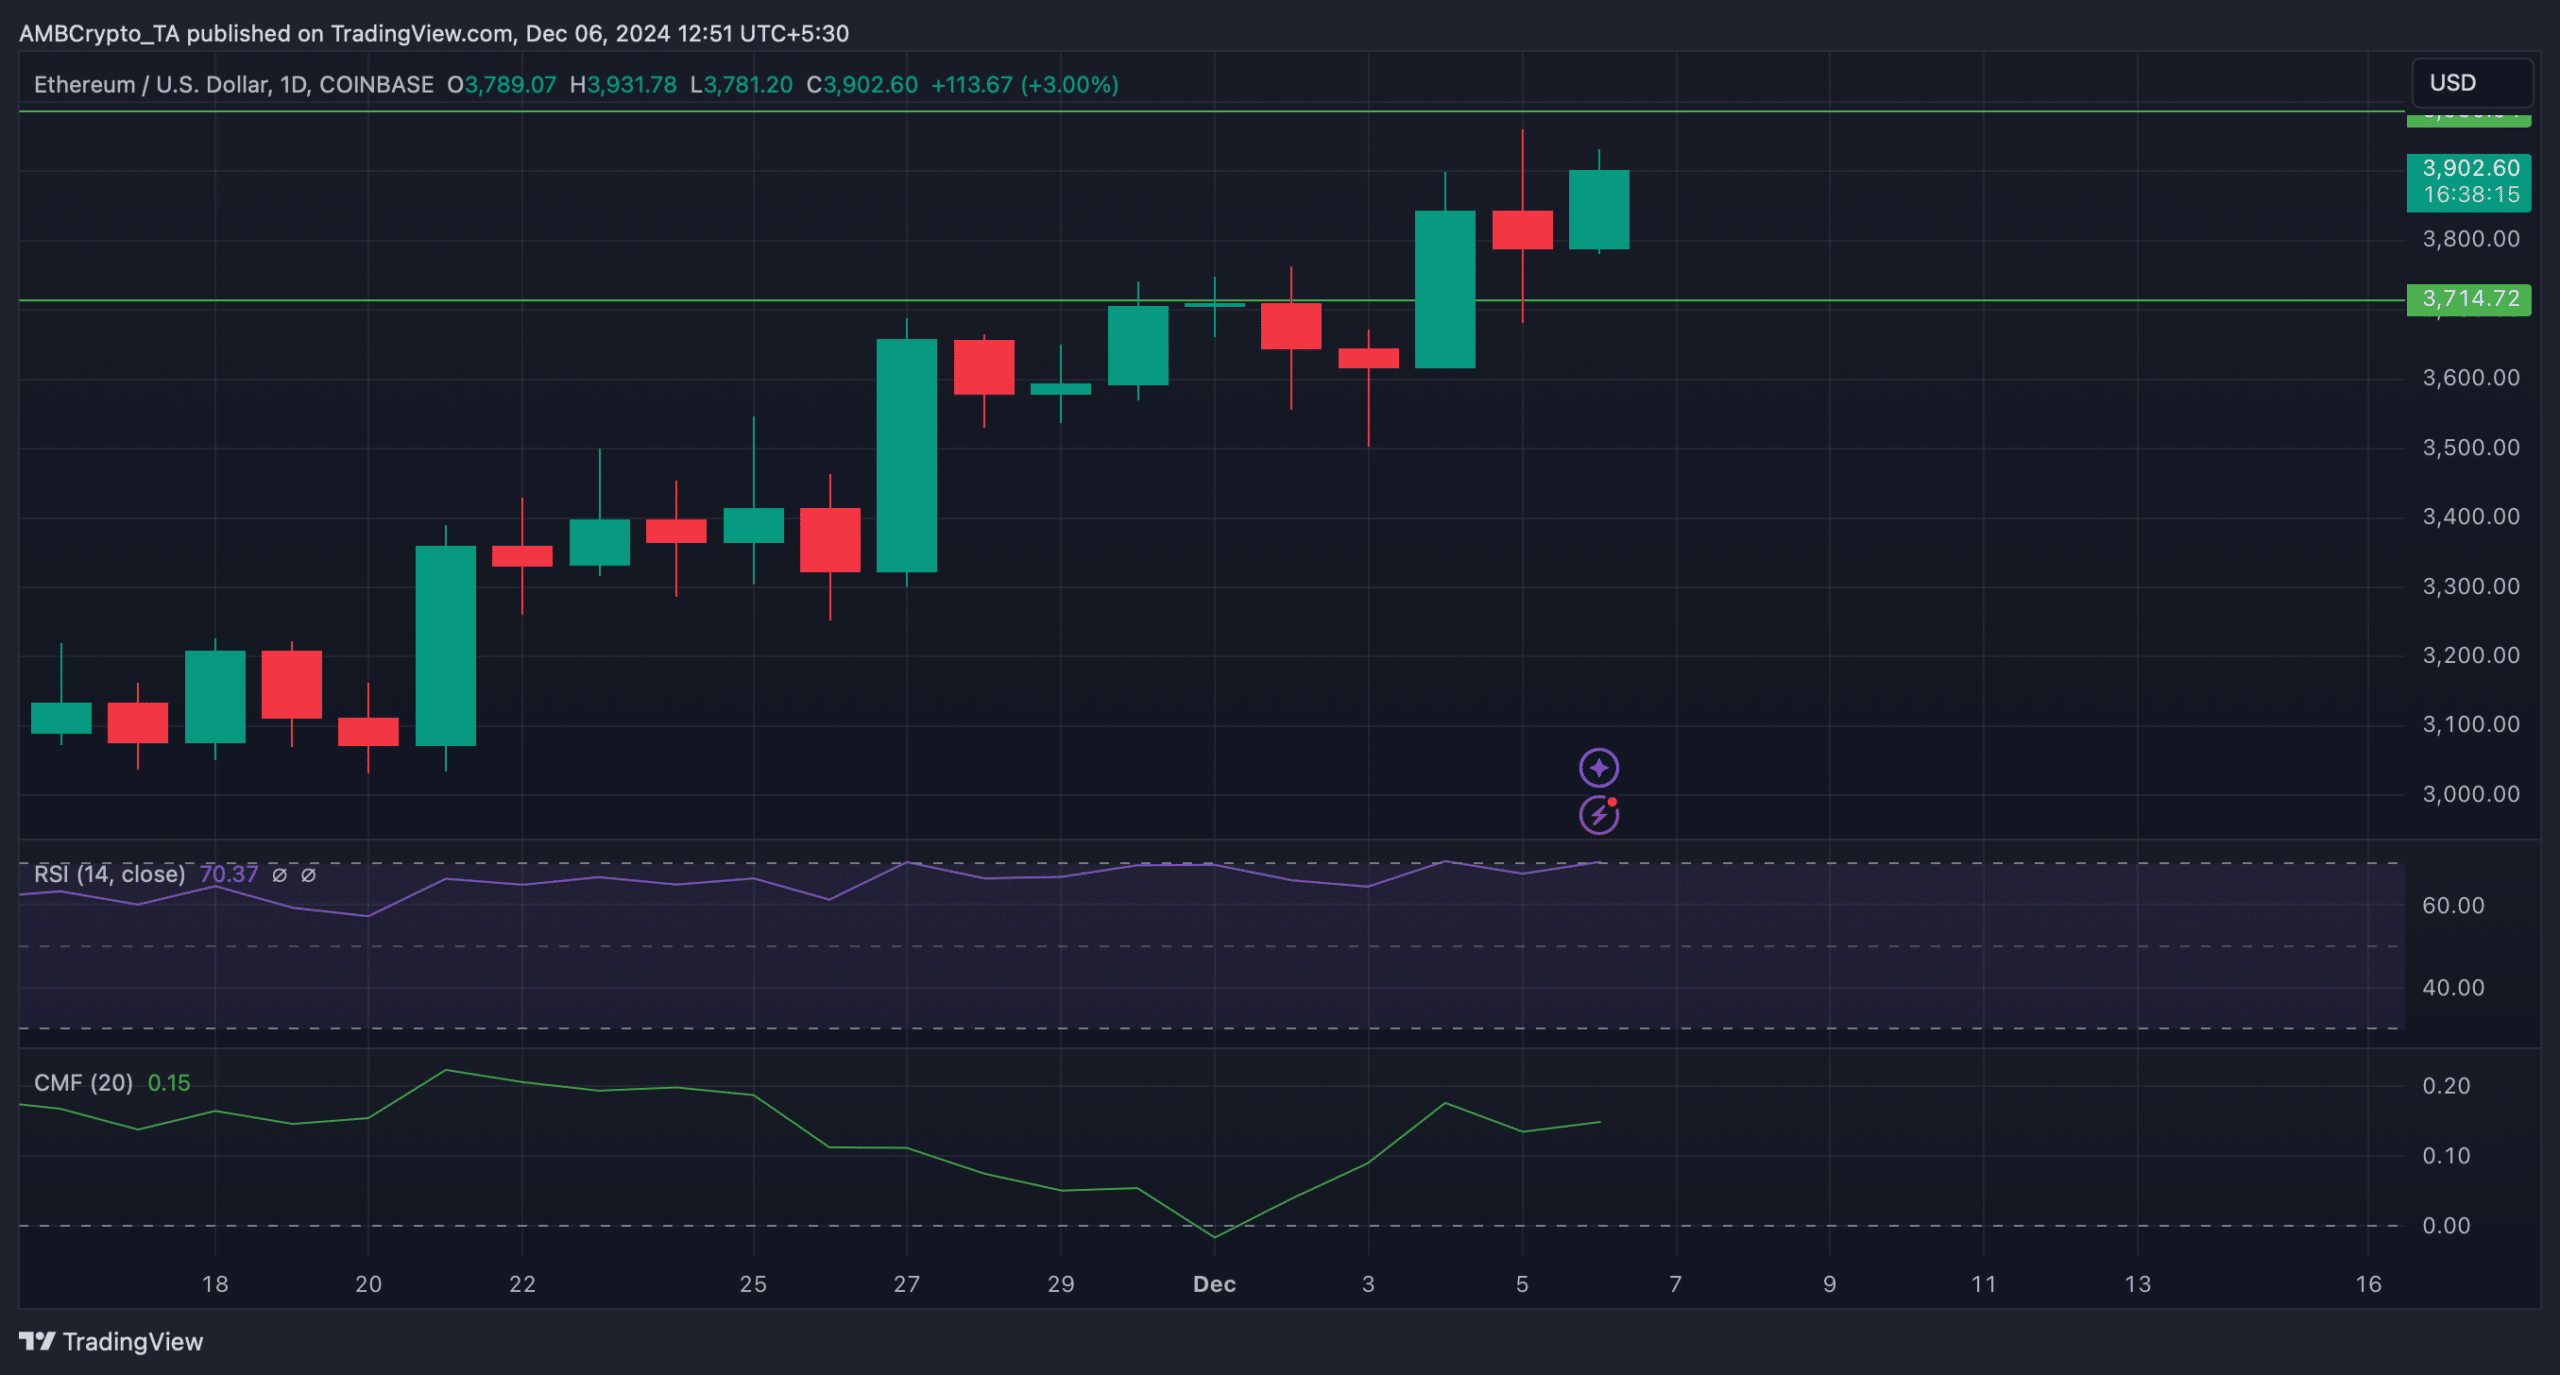
Task: Click the open price 3,789.07
Action: tap(510, 84)
